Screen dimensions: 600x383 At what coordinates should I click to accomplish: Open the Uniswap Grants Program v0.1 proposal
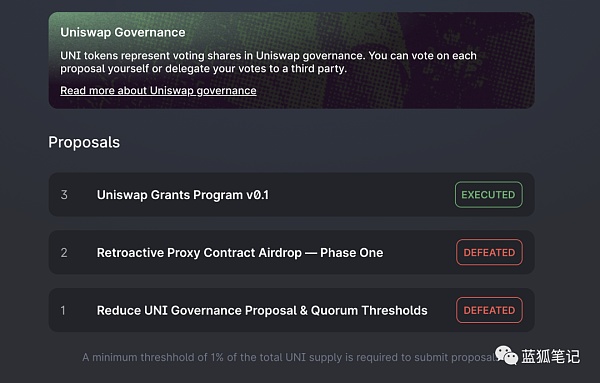pos(291,195)
